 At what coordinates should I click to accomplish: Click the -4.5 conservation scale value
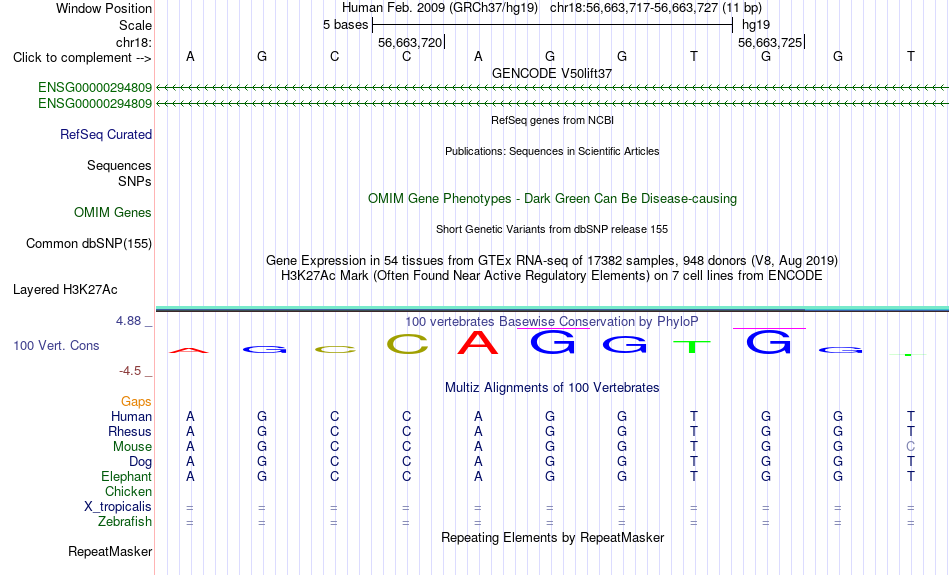pos(130,371)
